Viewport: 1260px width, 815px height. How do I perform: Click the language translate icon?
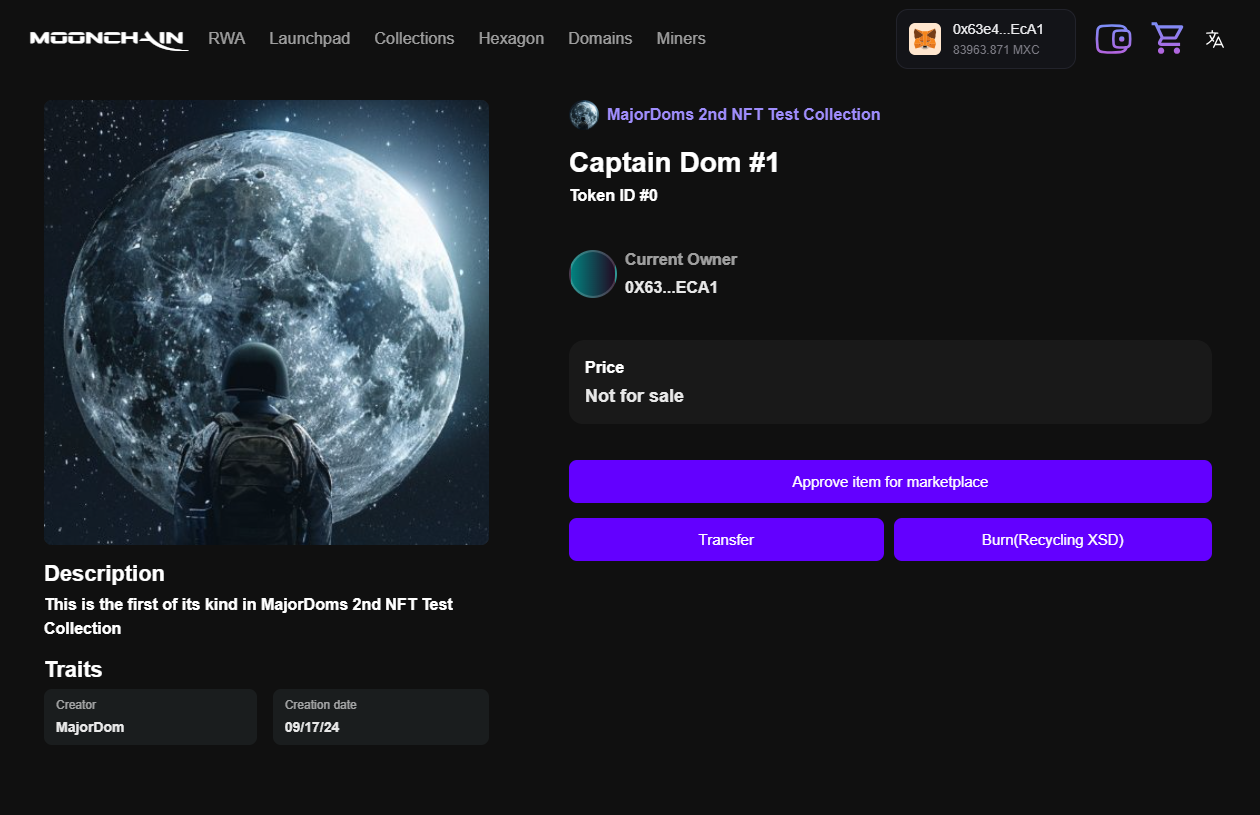point(1214,39)
